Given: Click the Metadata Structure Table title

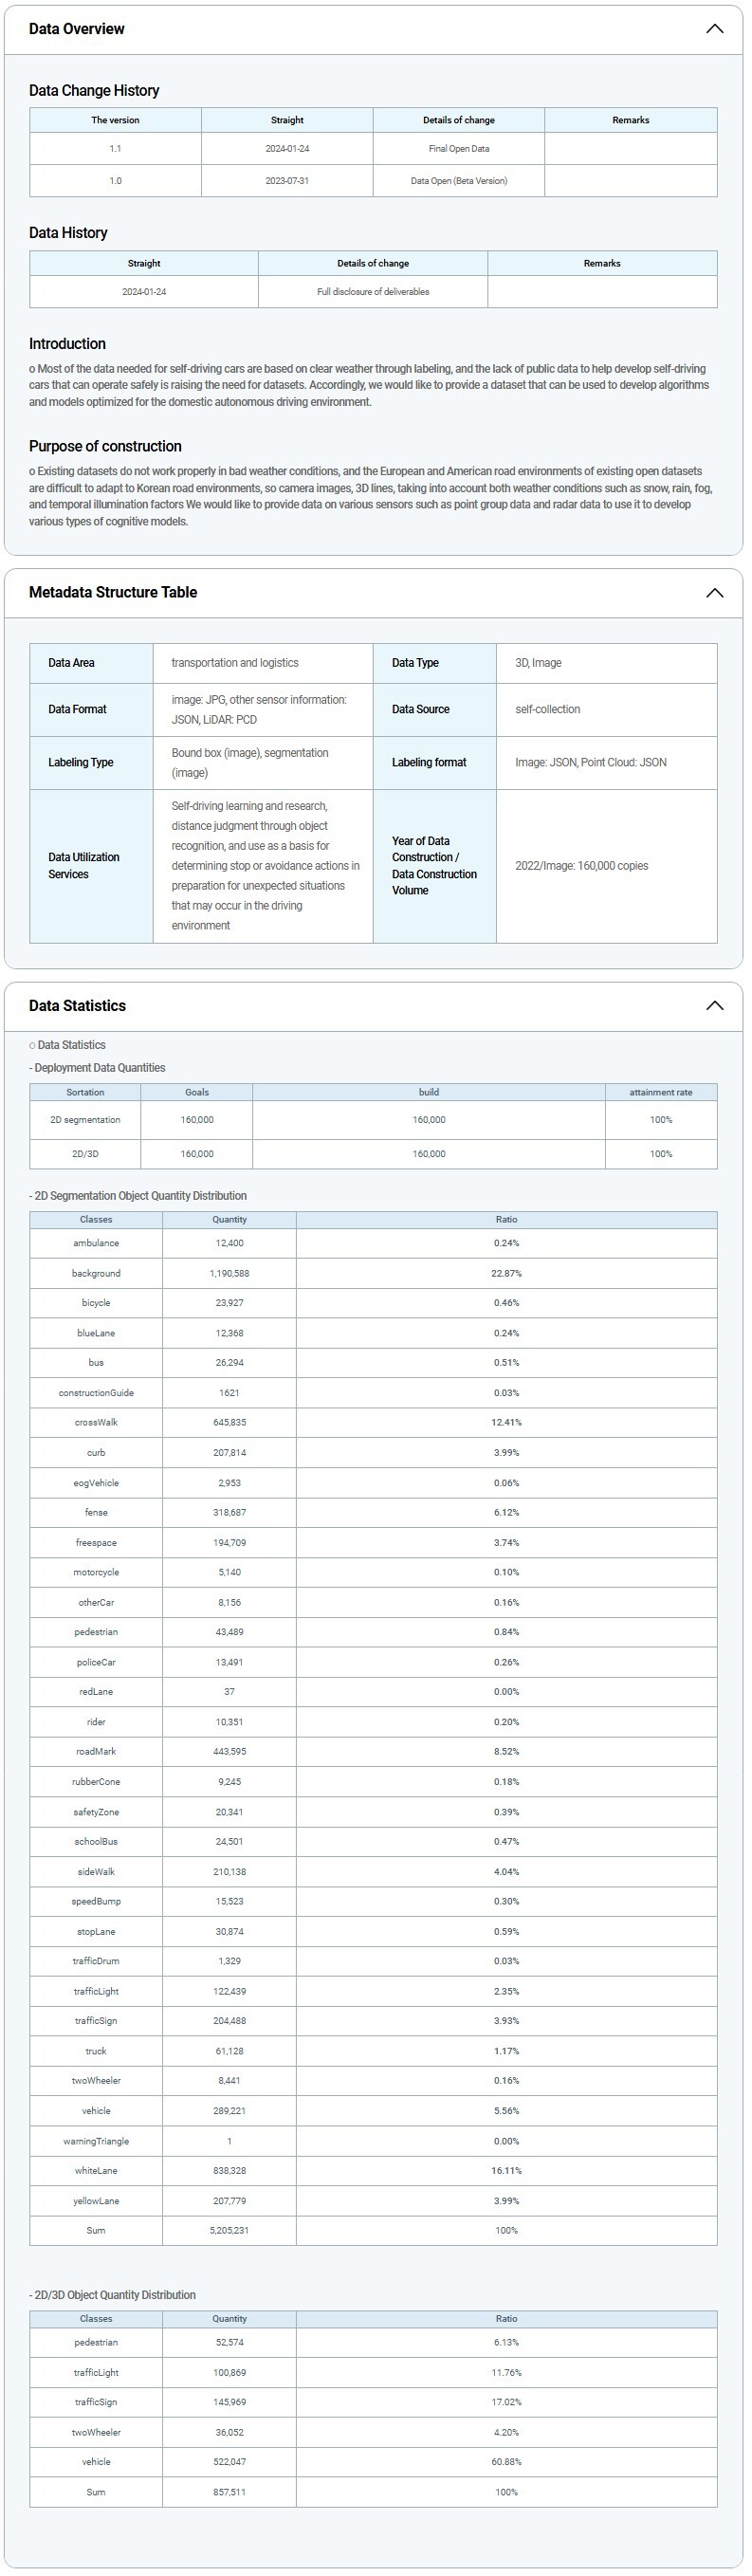Looking at the screenshot, I should [113, 593].
